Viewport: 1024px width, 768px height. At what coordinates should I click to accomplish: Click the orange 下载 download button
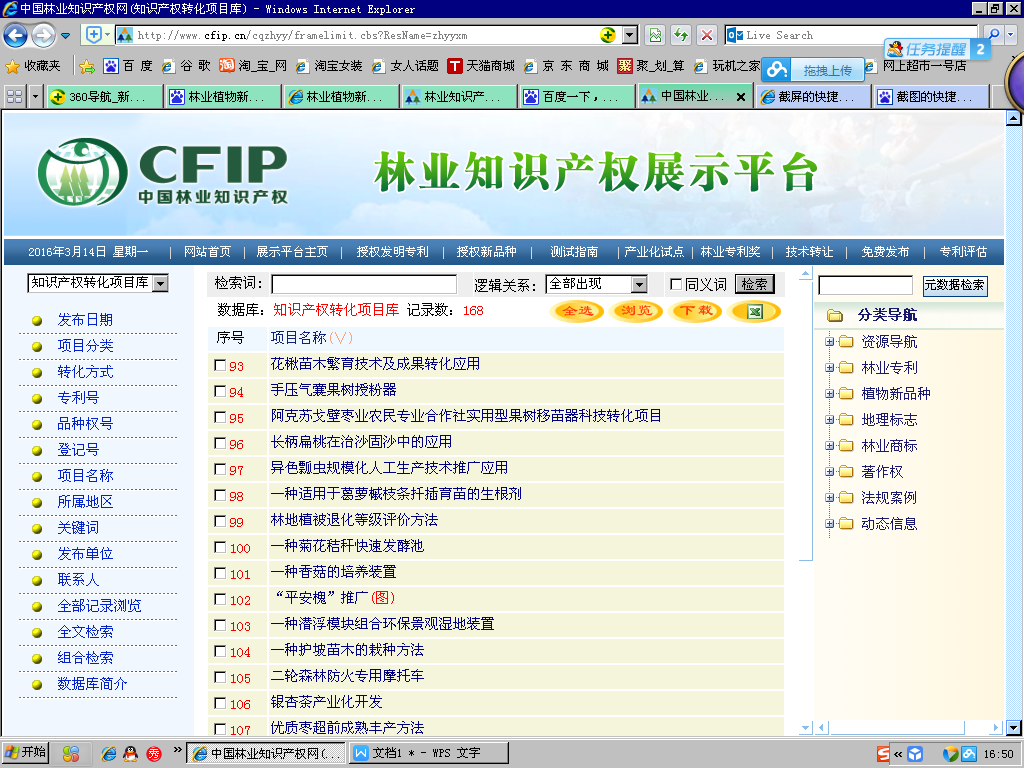[x=696, y=311]
